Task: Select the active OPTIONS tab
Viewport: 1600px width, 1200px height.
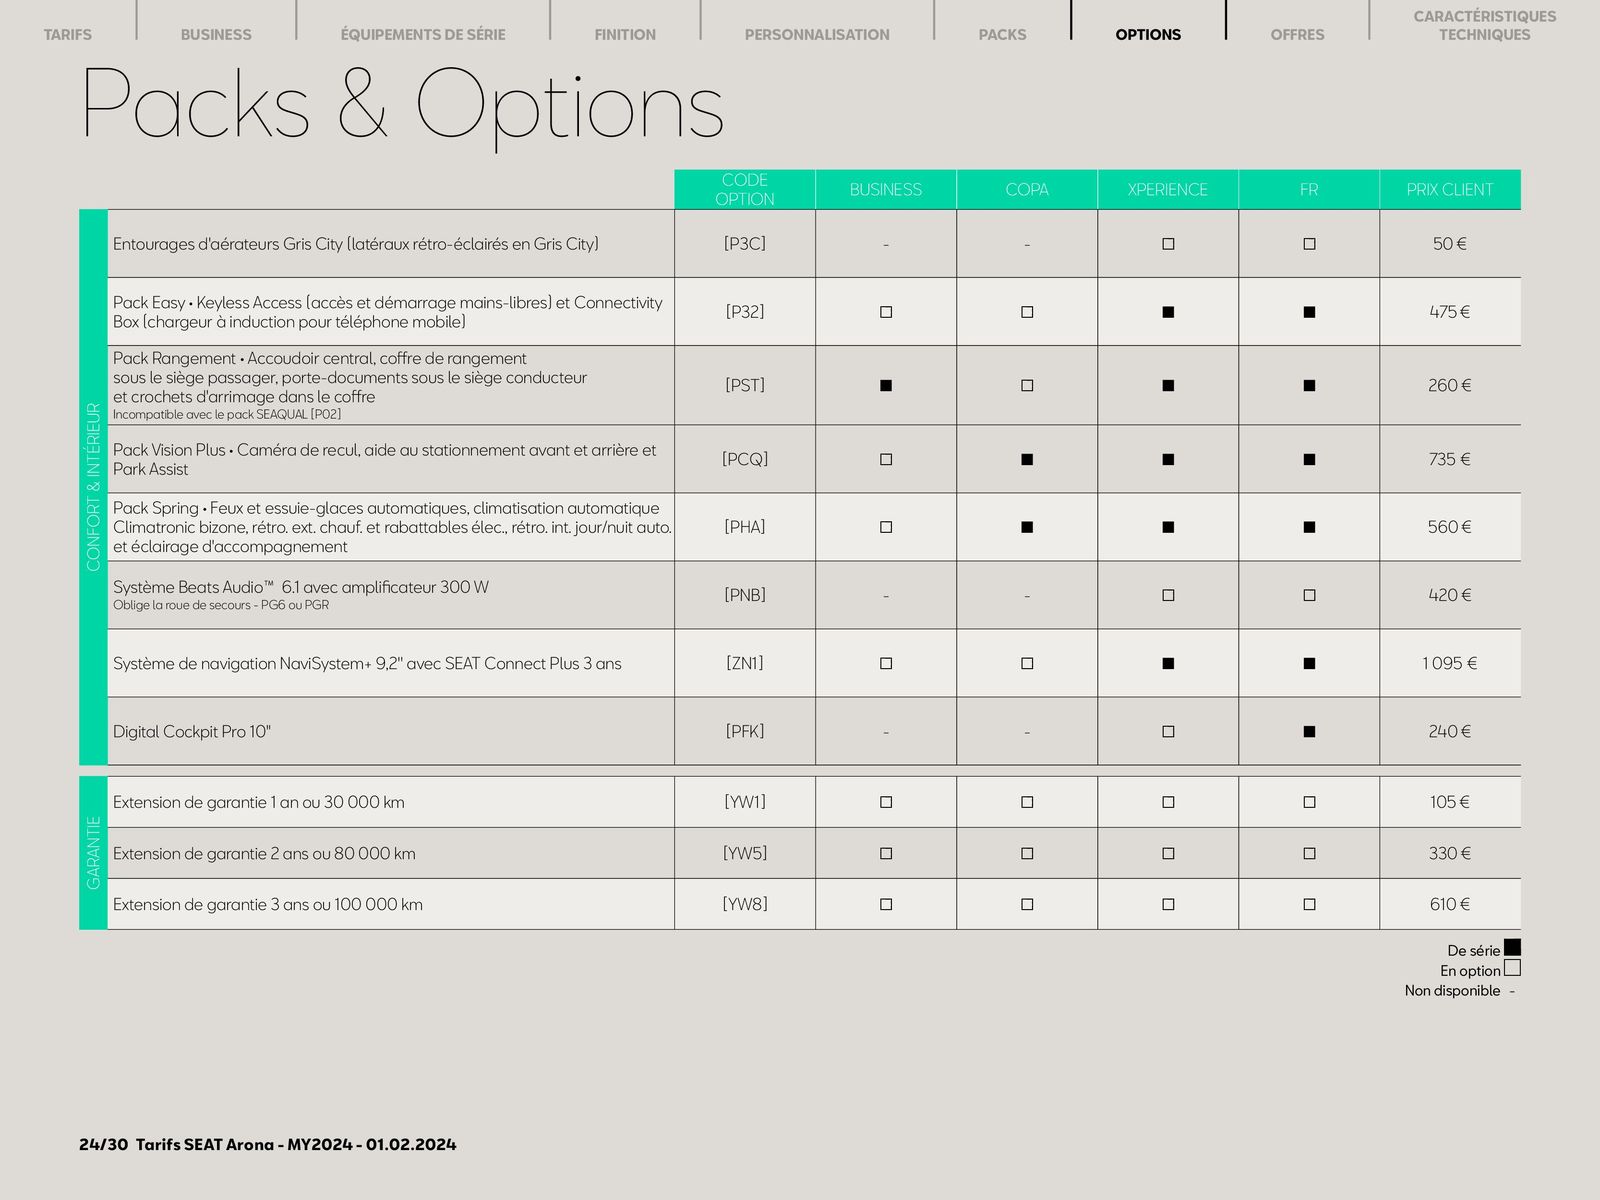Action: click(x=1148, y=34)
